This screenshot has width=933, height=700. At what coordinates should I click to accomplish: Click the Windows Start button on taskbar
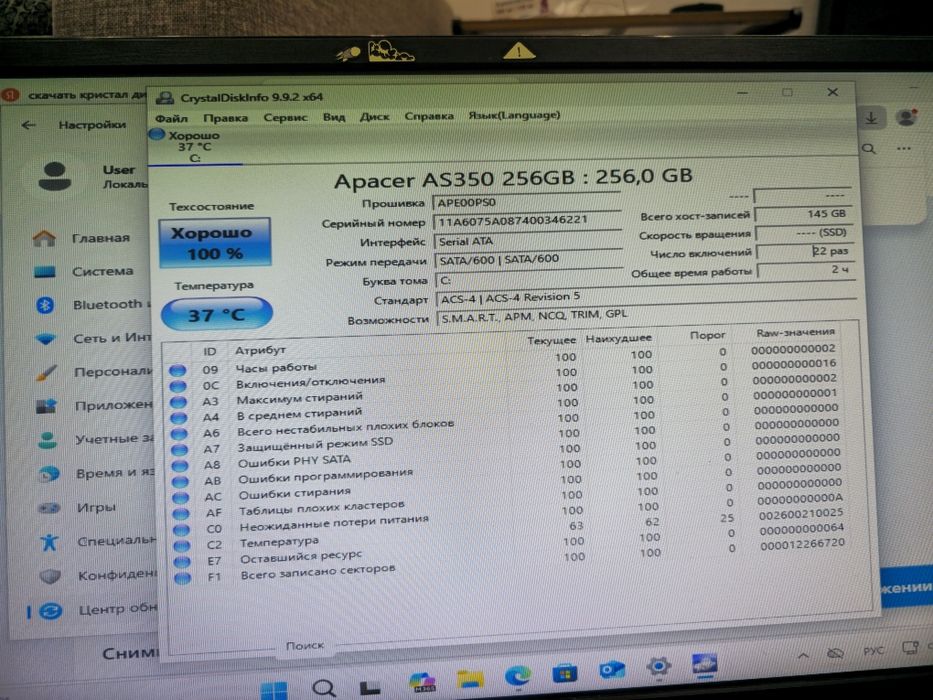[x=274, y=690]
